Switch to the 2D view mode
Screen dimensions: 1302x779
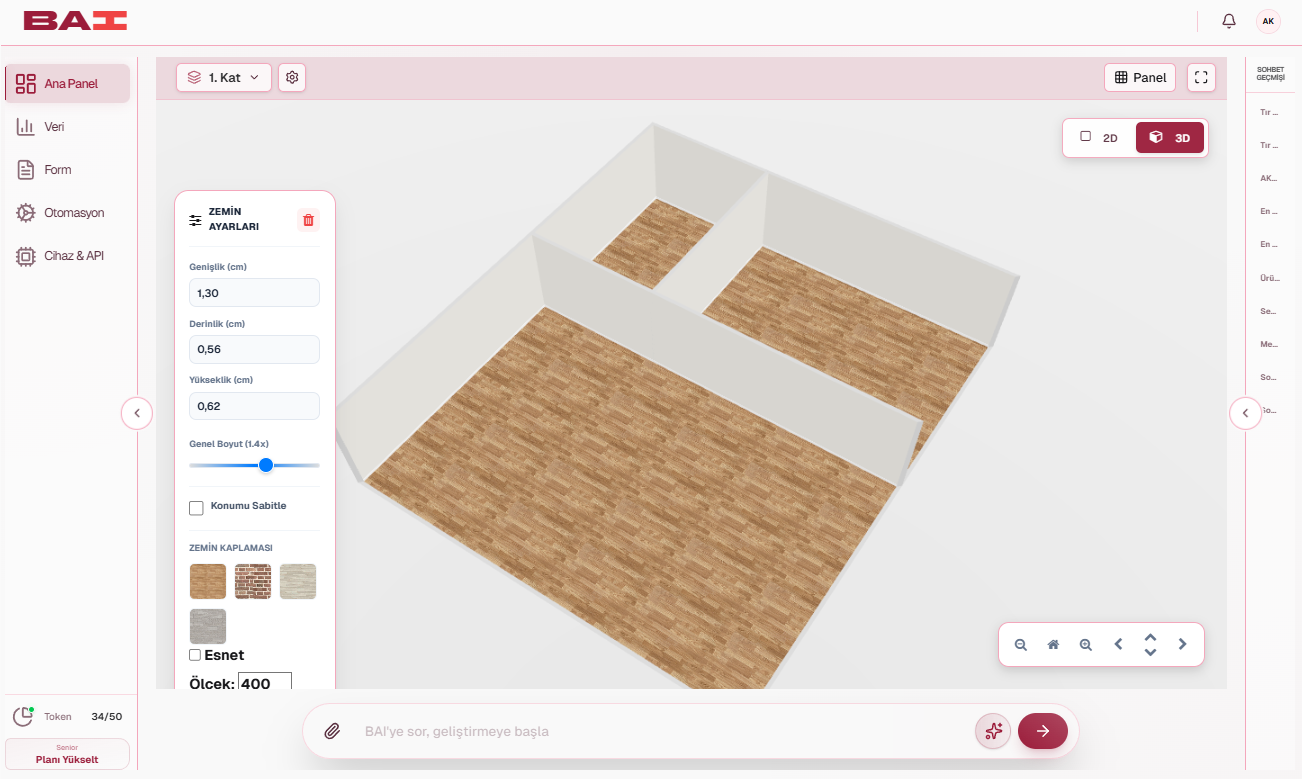click(1099, 138)
